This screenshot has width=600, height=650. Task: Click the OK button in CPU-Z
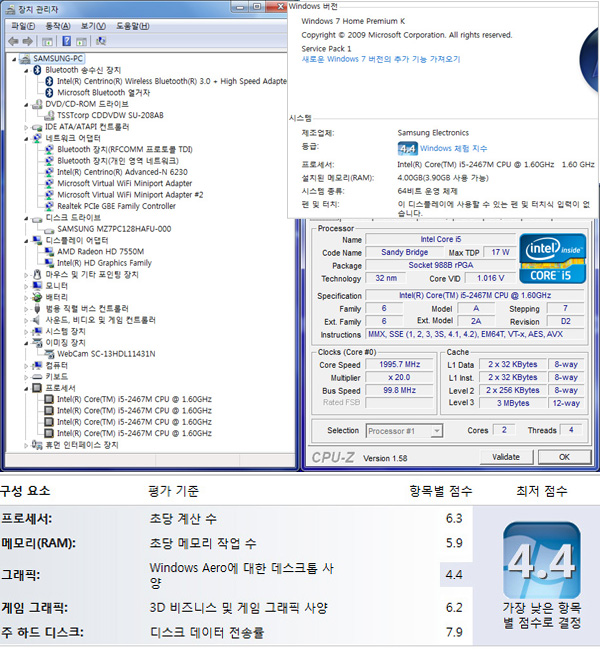coord(564,457)
